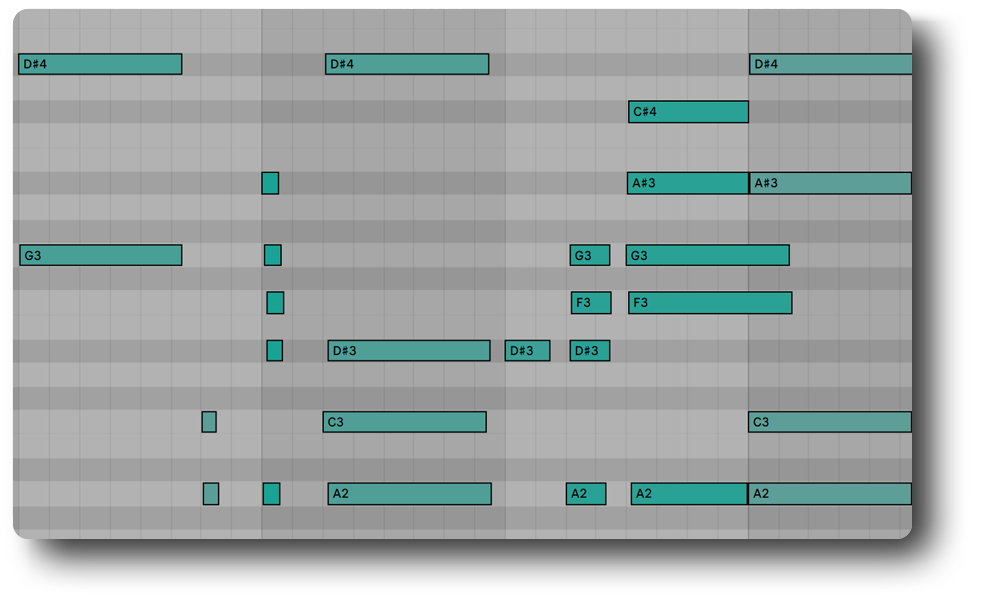
Task: Click the first tiny note in A2 row
Action: click(x=211, y=494)
